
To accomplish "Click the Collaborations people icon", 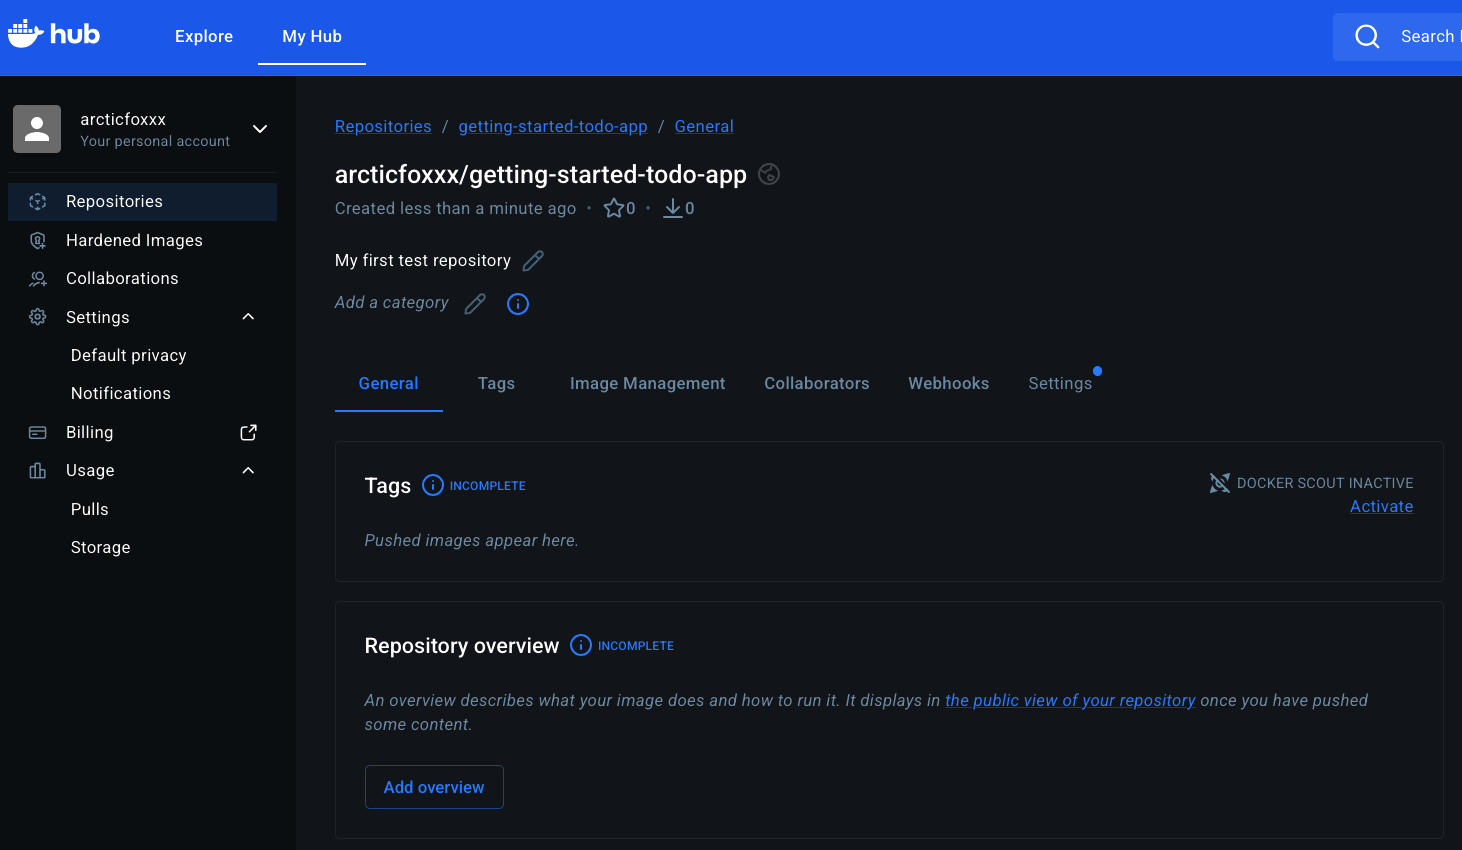I will click(38, 279).
